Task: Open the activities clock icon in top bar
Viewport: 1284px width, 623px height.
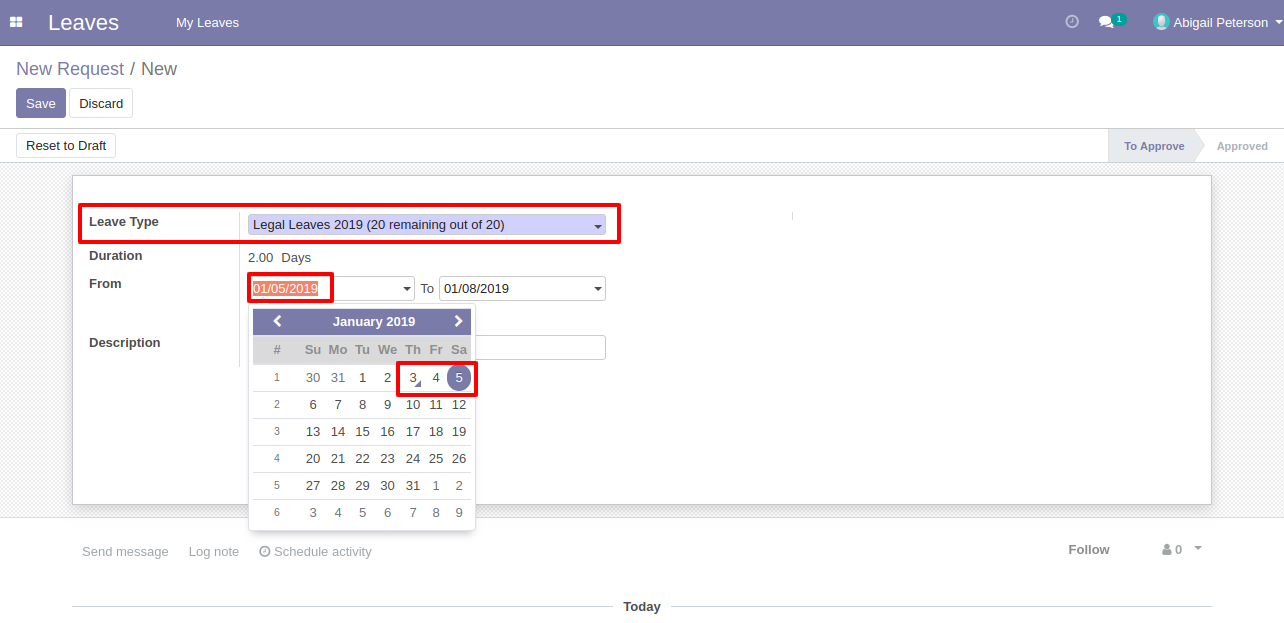Action: coord(1072,21)
